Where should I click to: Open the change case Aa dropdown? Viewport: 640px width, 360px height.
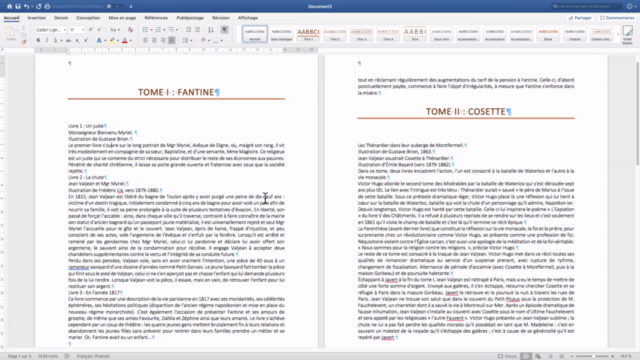(x=115, y=30)
